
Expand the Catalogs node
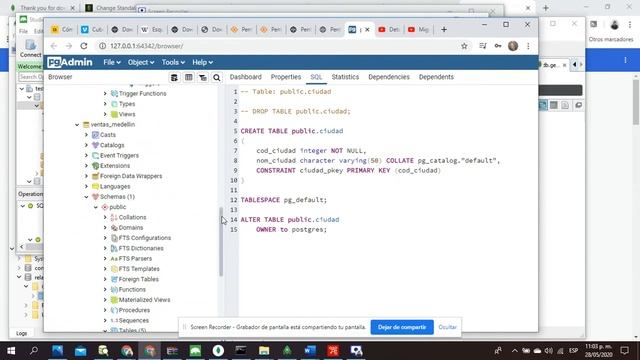87,145
